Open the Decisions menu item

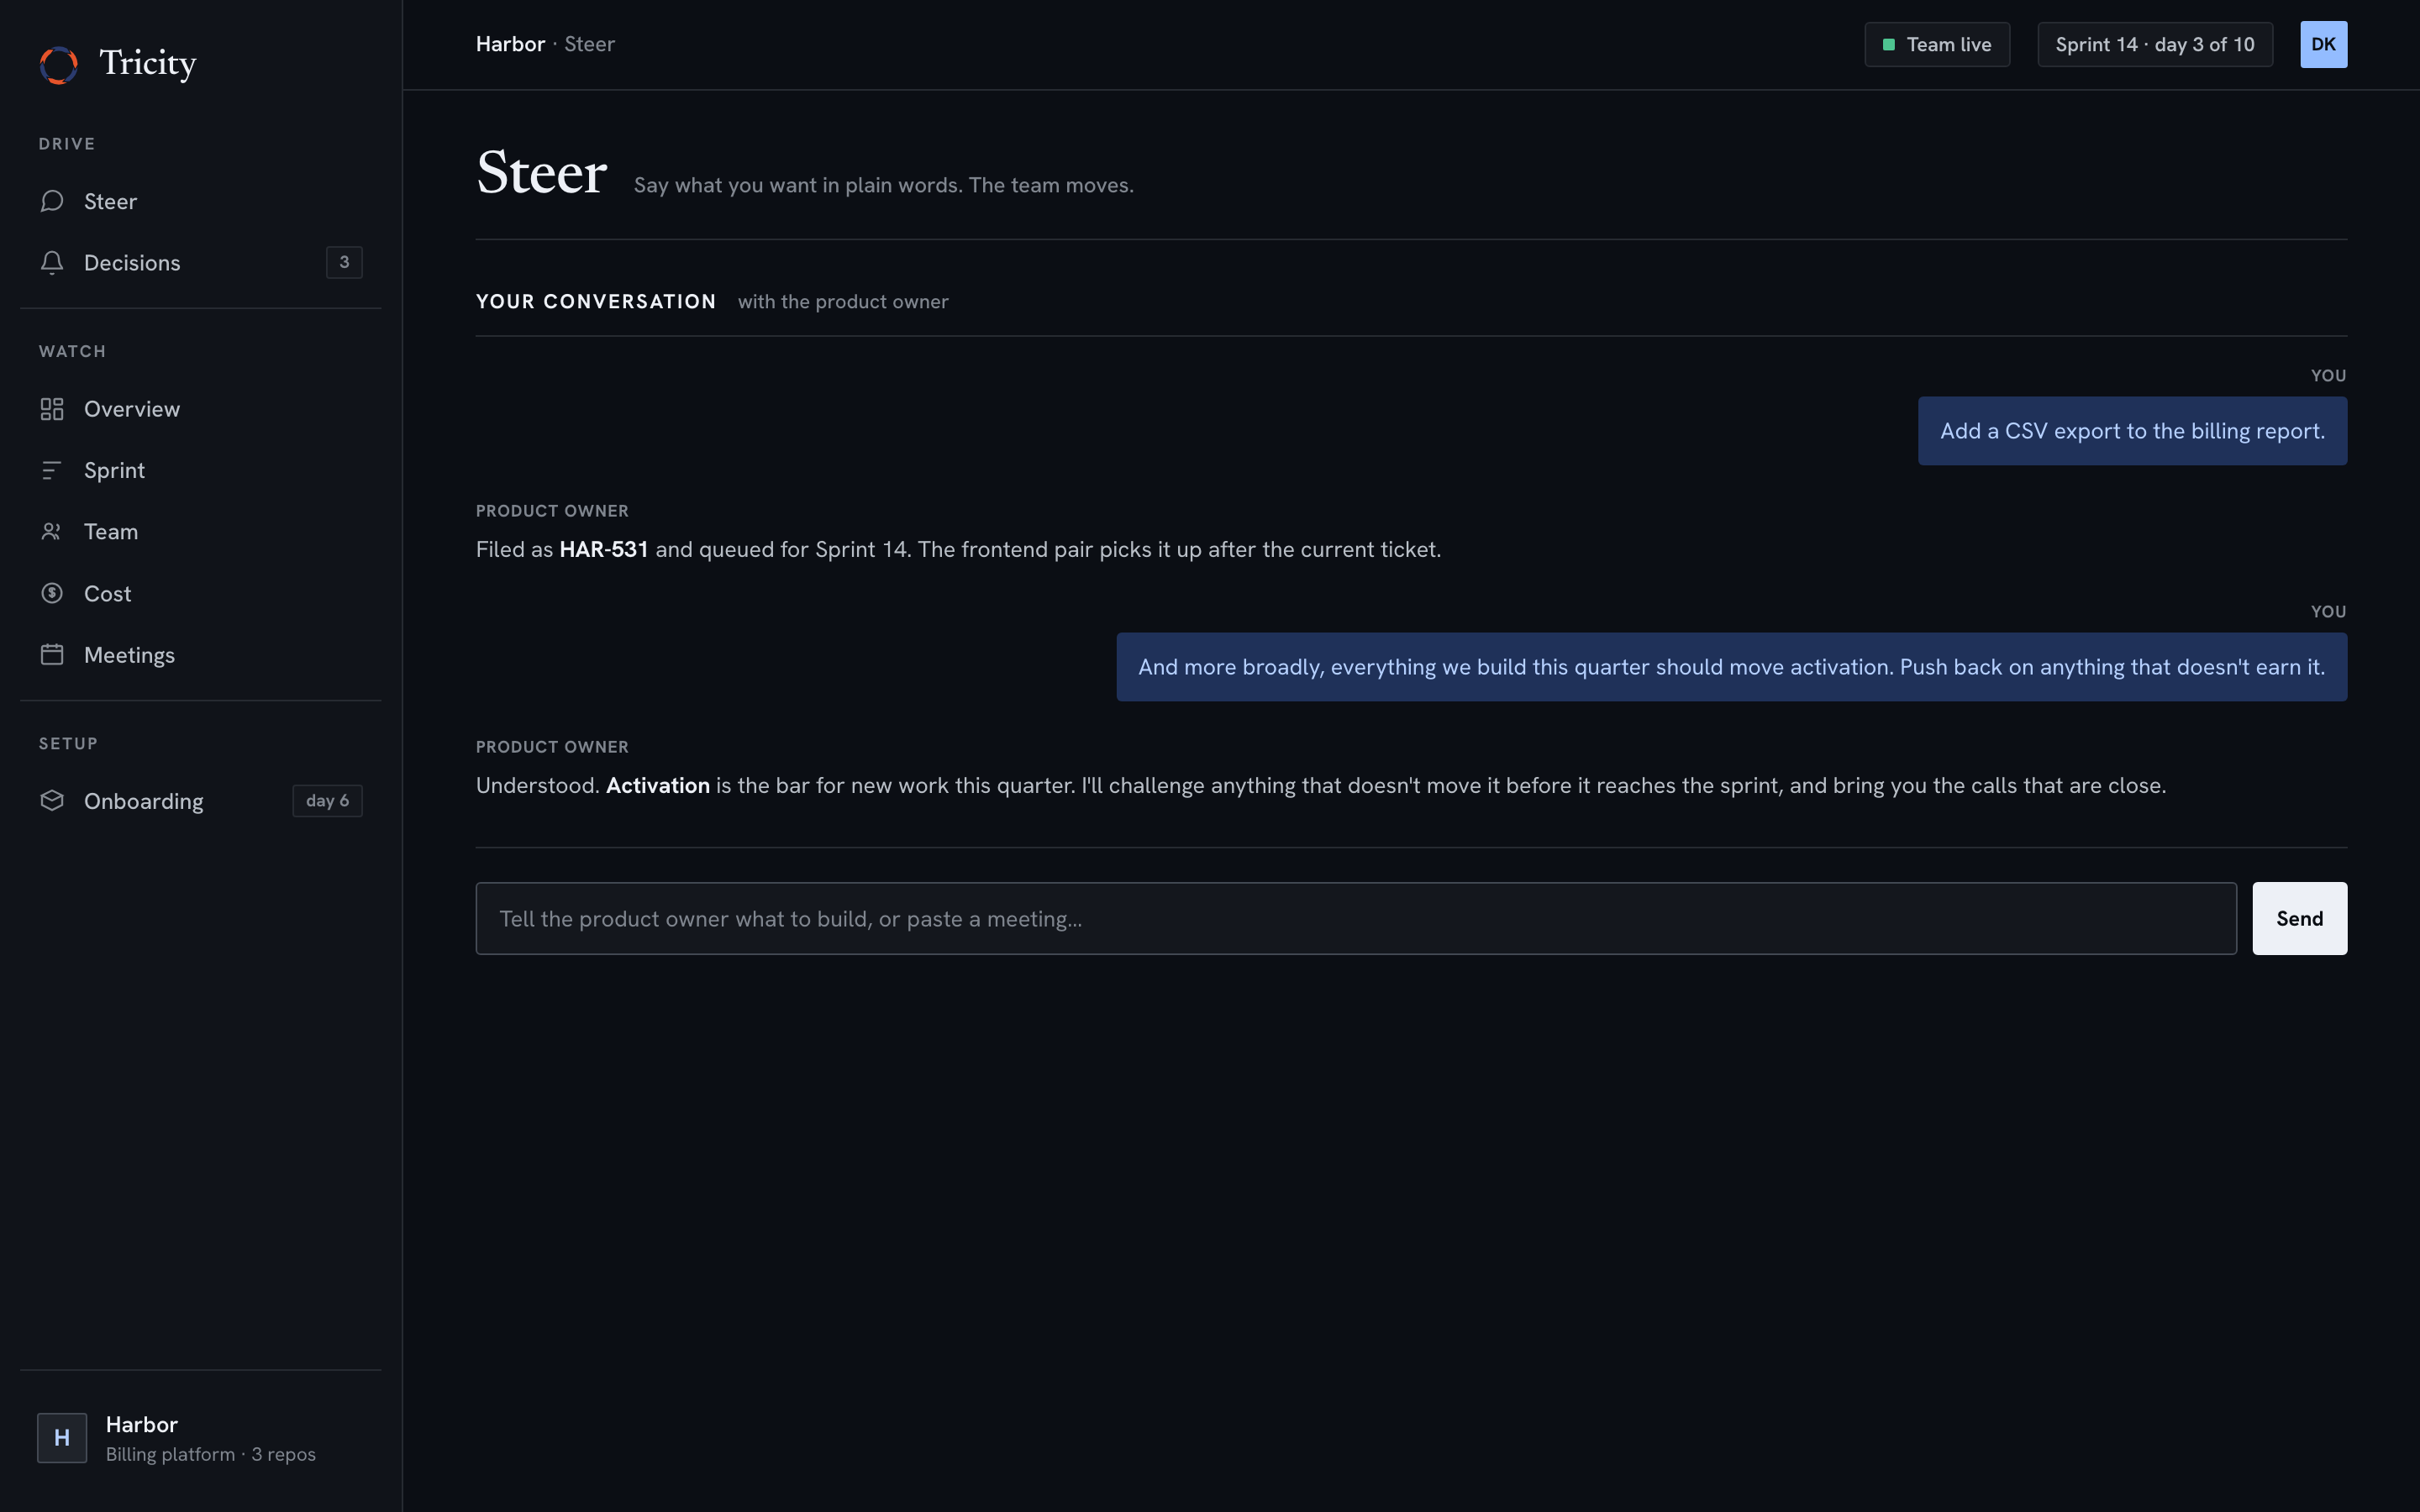point(201,262)
